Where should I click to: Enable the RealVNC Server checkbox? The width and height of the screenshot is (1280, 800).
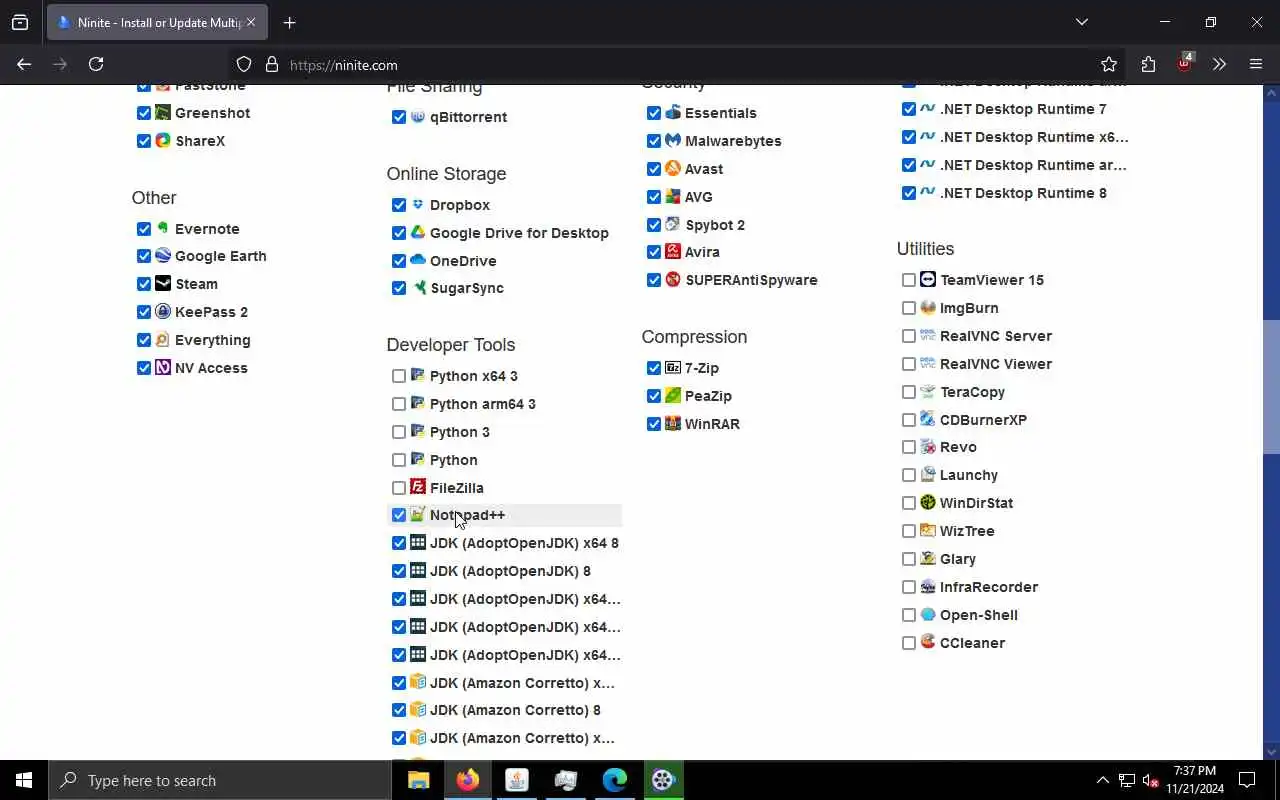tap(909, 336)
